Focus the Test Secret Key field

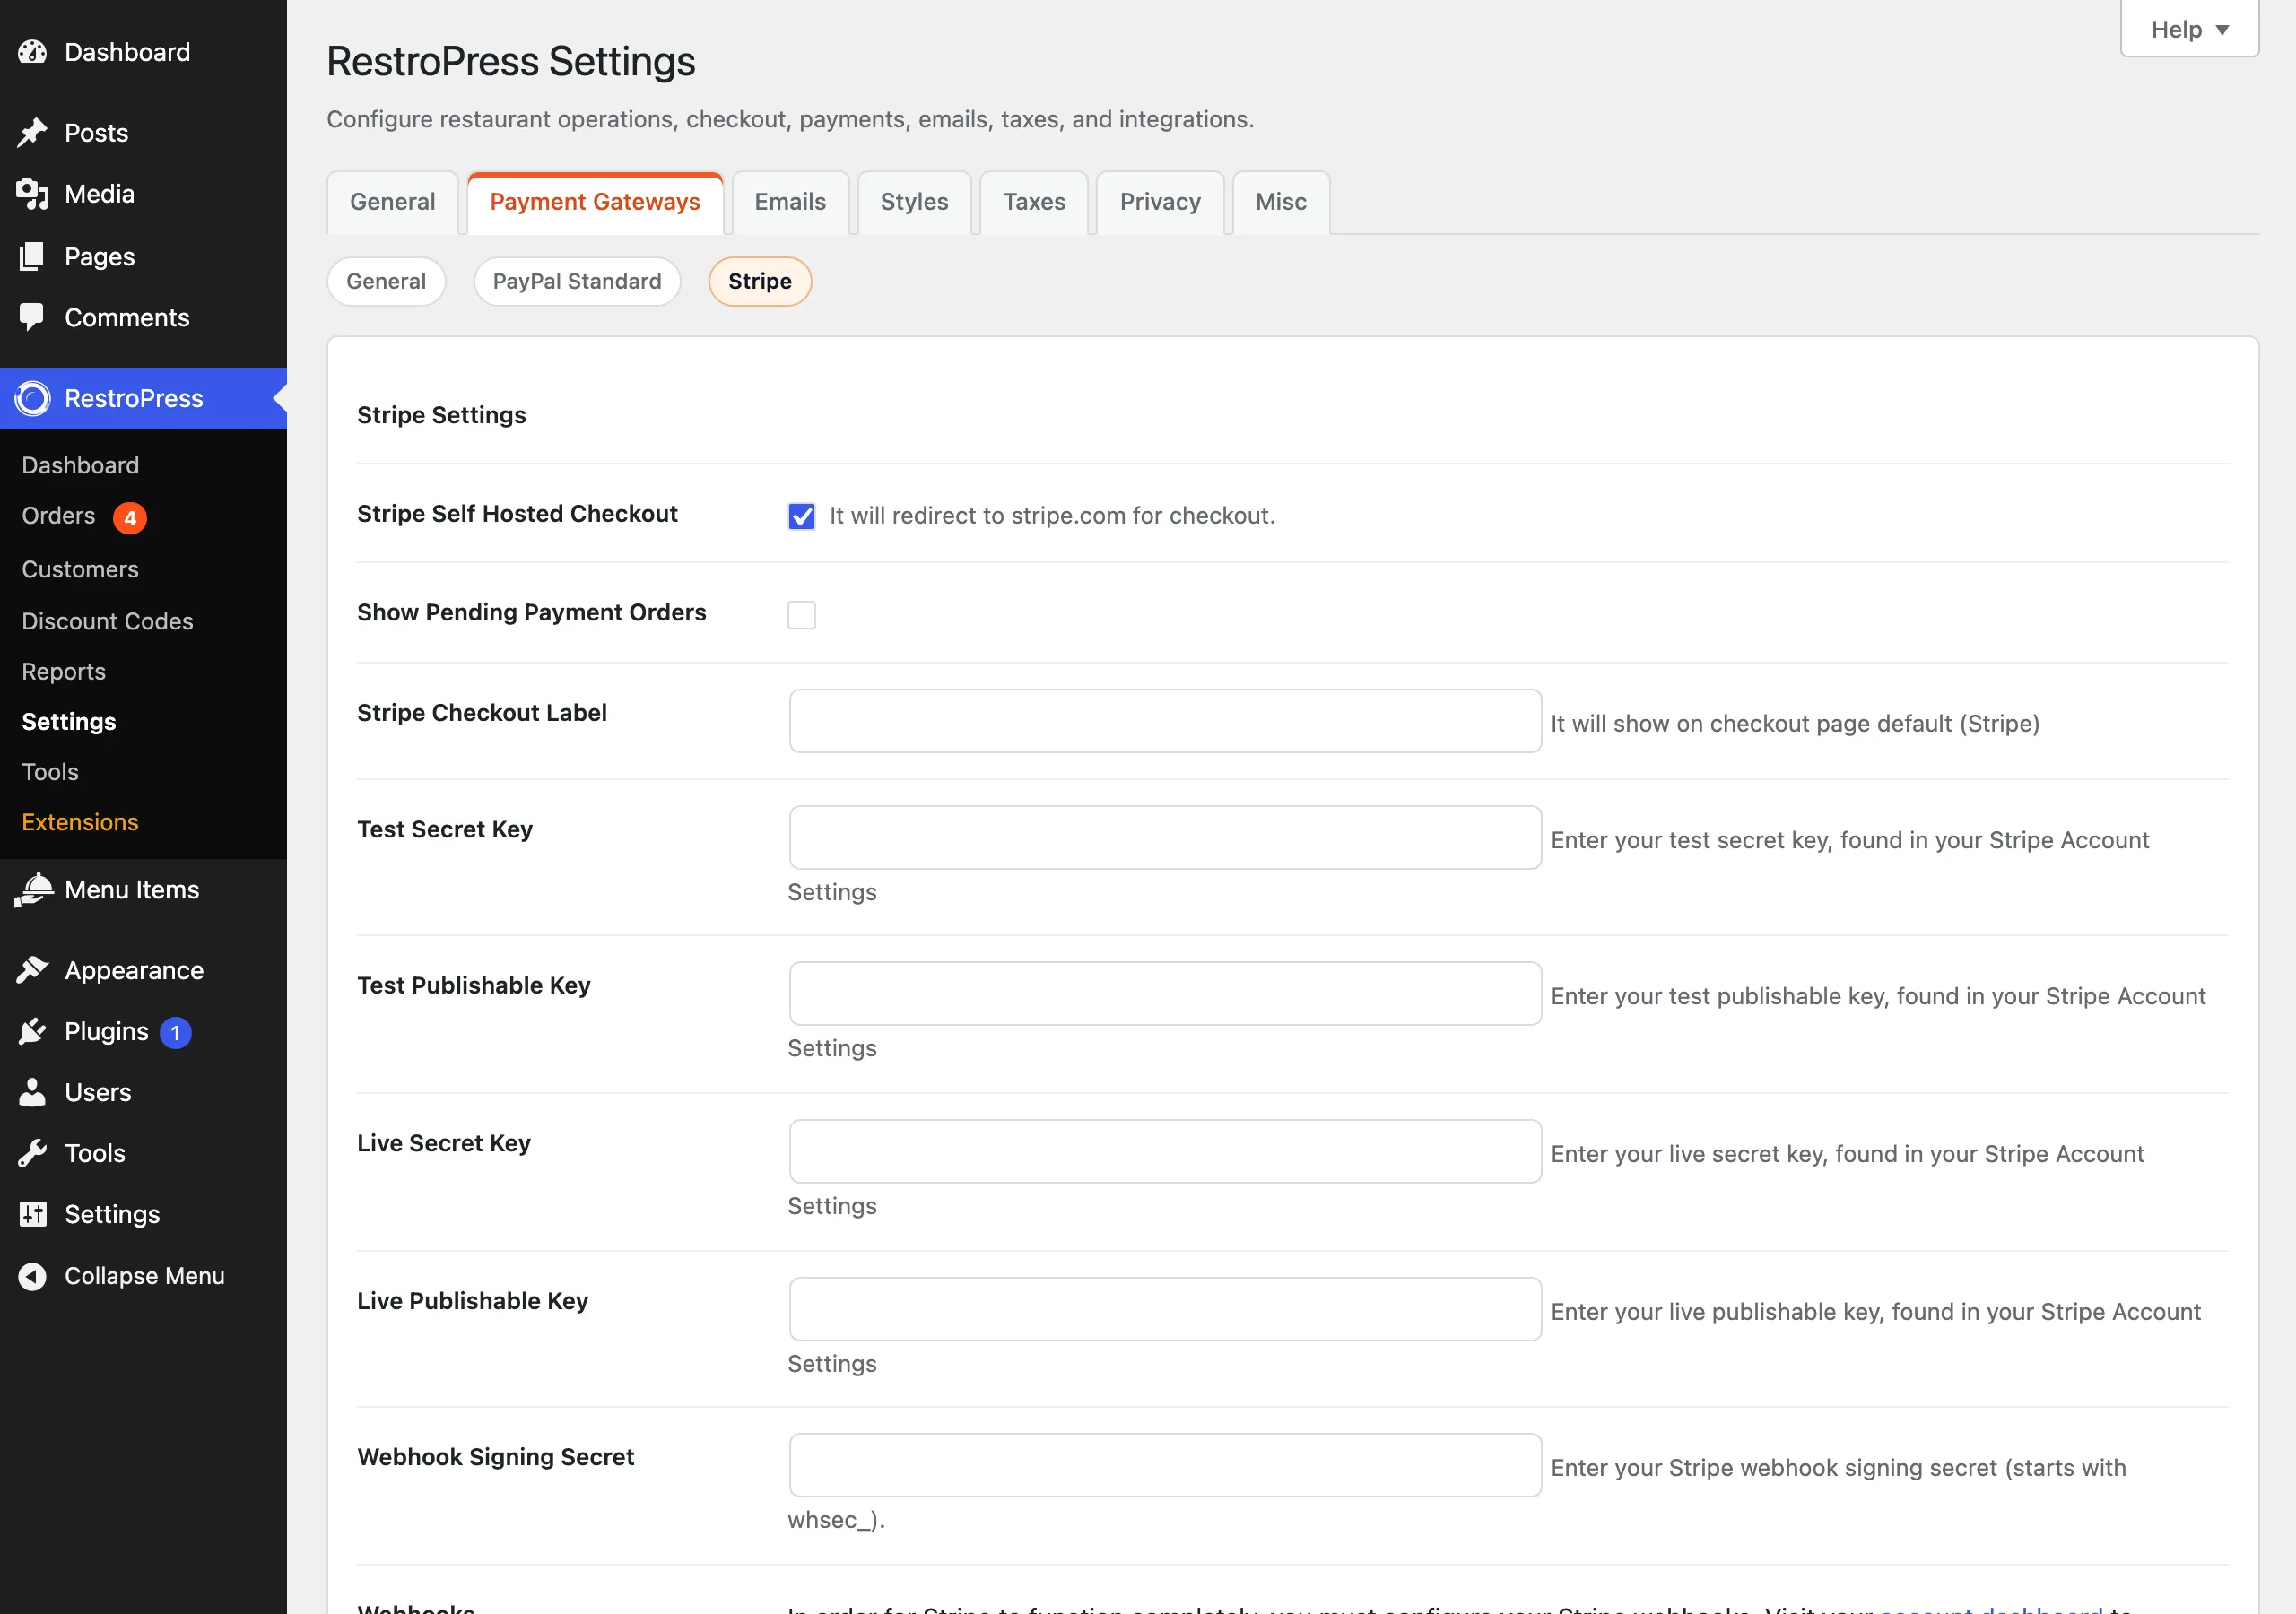pyautogui.click(x=1165, y=838)
